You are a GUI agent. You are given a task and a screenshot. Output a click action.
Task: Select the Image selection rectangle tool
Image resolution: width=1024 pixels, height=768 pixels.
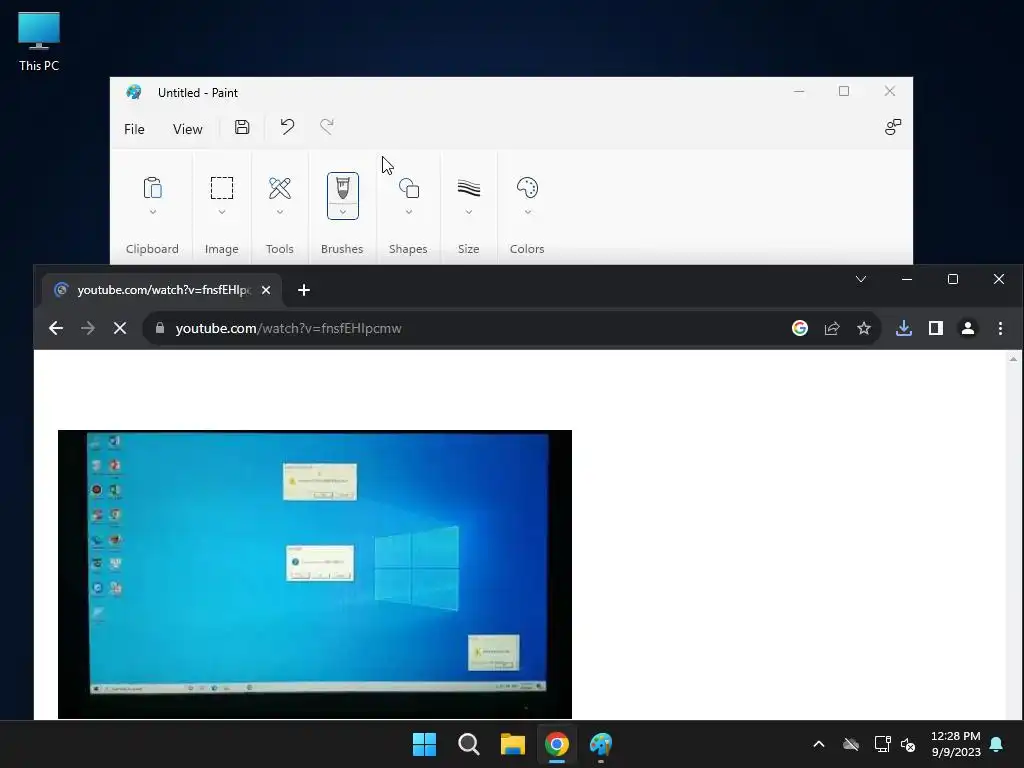(221, 188)
